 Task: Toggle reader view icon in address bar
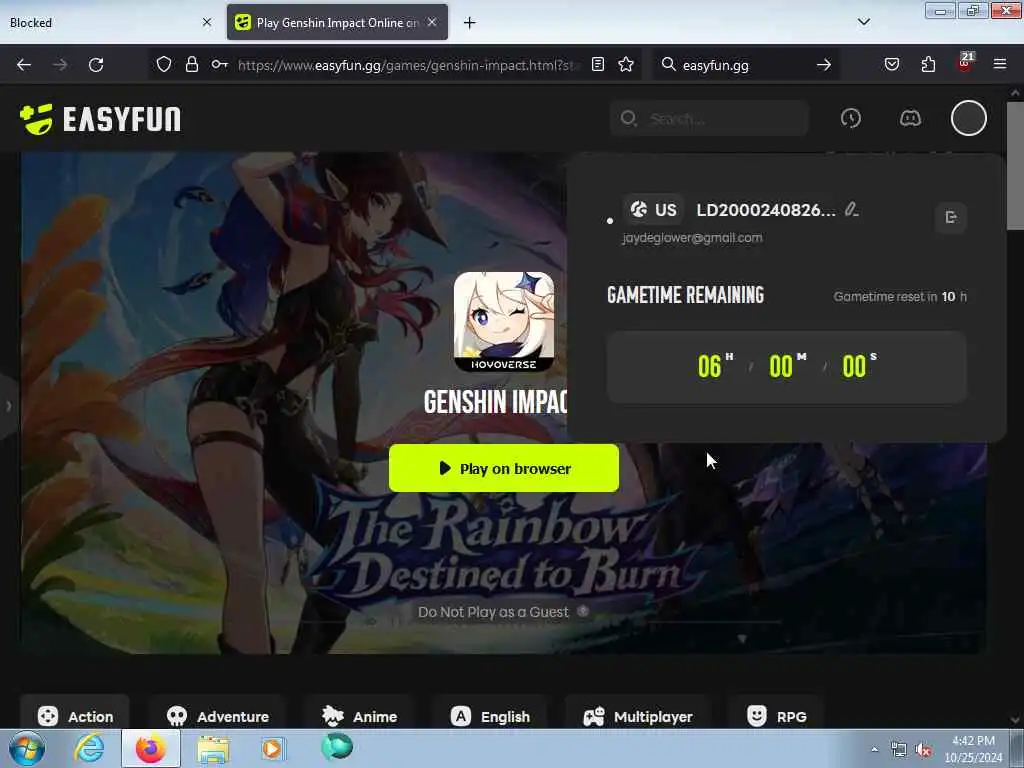point(598,64)
